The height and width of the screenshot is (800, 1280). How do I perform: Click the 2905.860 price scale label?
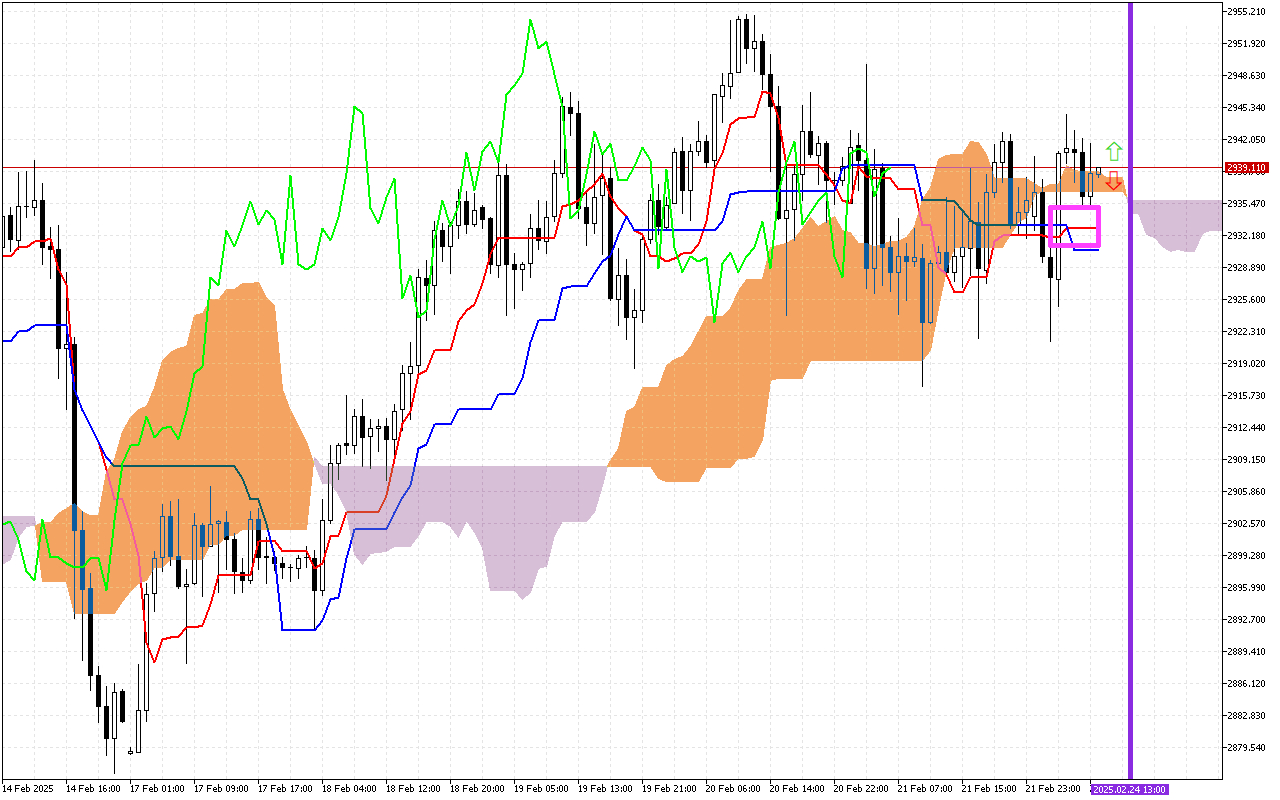(1247, 492)
